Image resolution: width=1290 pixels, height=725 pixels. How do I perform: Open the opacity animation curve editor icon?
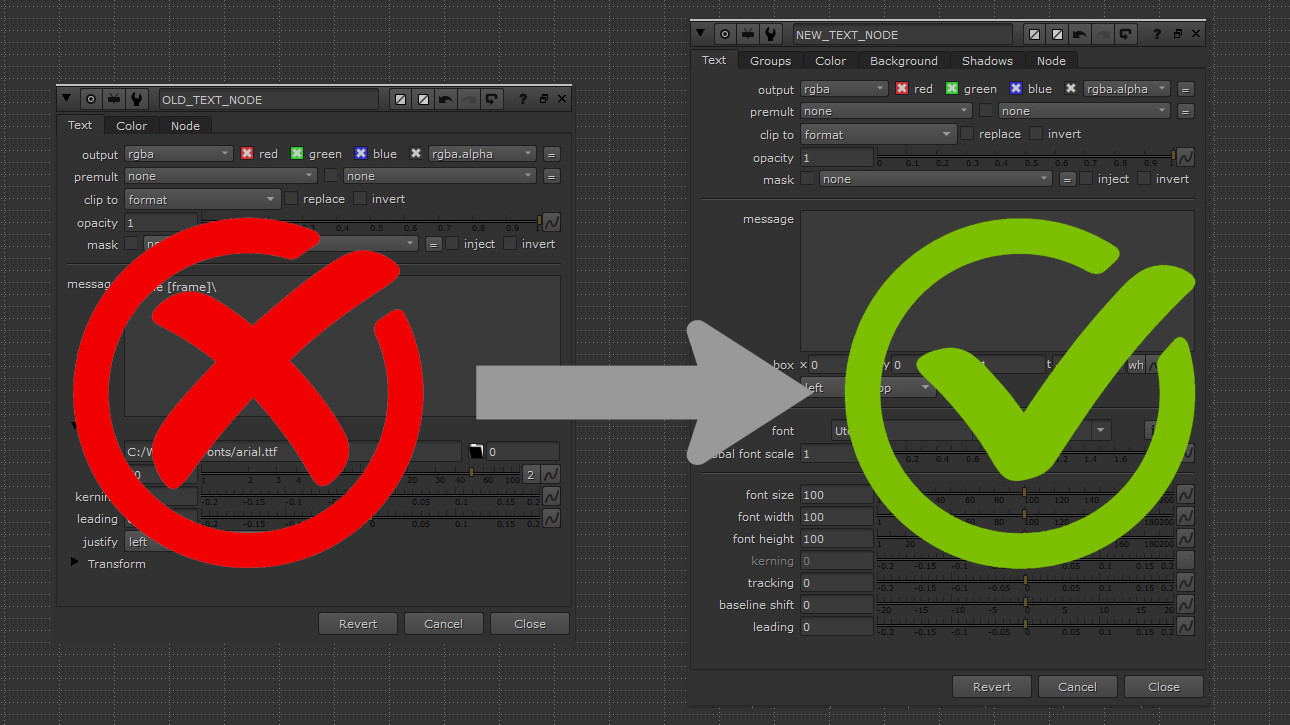coord(1185,156)
